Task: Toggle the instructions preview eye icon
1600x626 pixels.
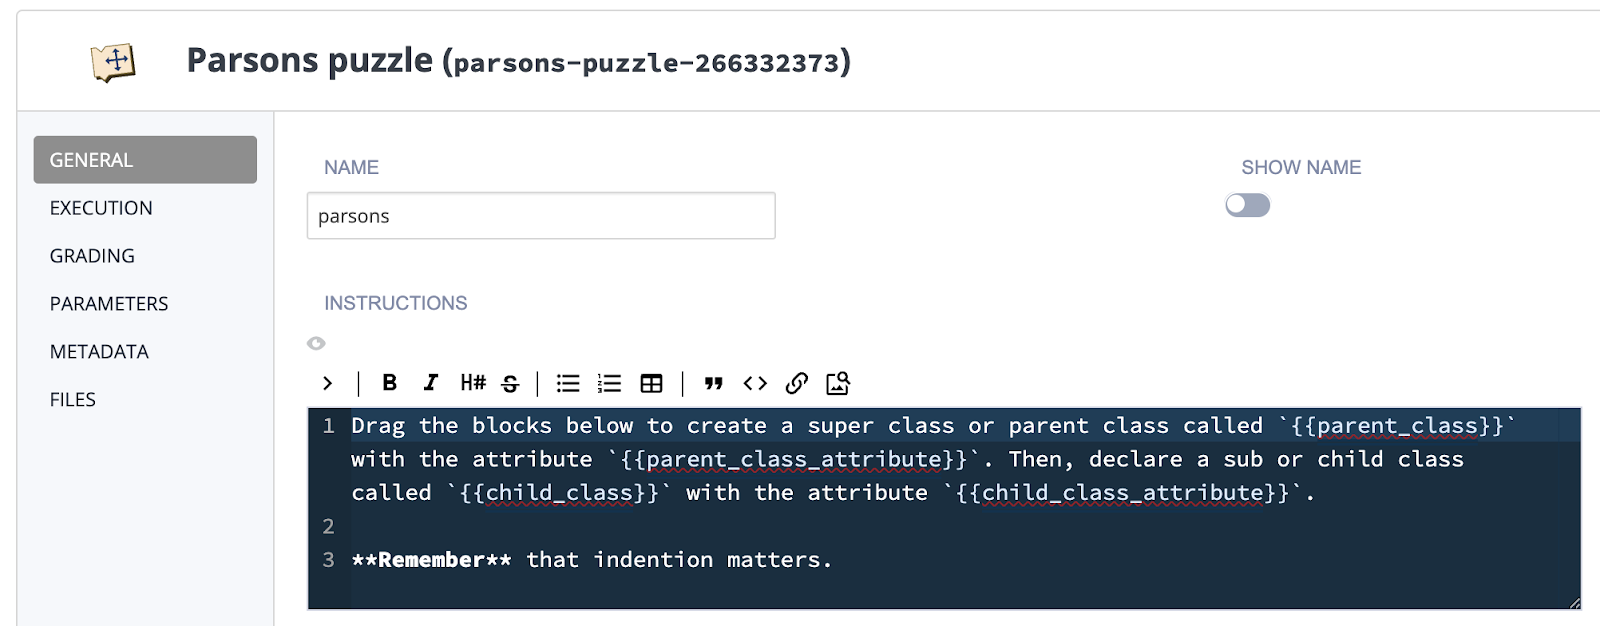Action: (316, 343)
